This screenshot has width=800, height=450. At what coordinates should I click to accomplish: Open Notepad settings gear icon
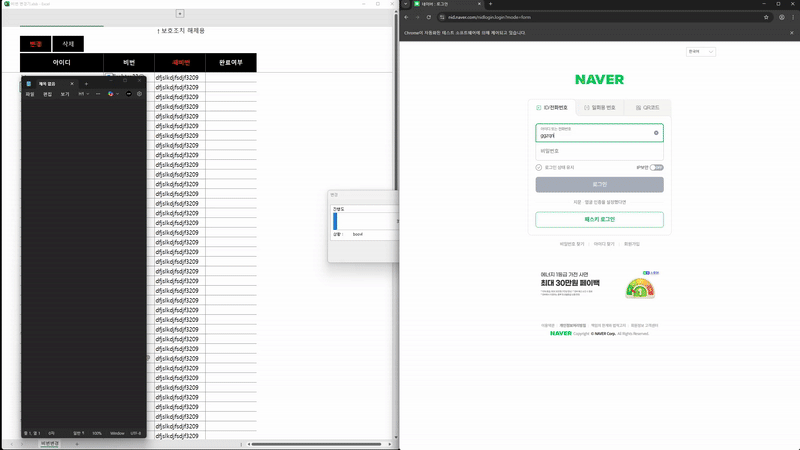[x=139, y=94]
